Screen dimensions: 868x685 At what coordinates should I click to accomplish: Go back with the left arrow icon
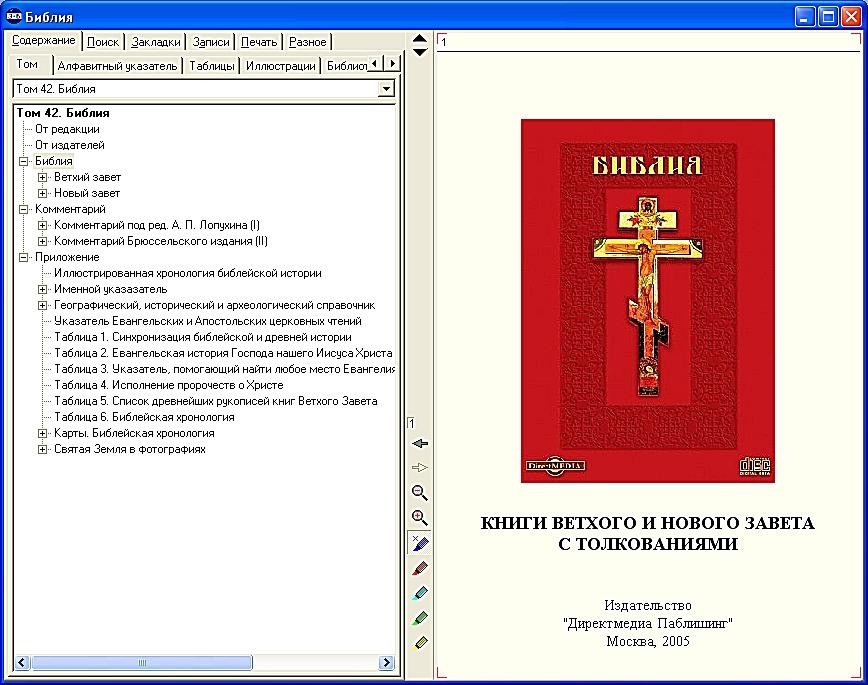click(420, 444)
